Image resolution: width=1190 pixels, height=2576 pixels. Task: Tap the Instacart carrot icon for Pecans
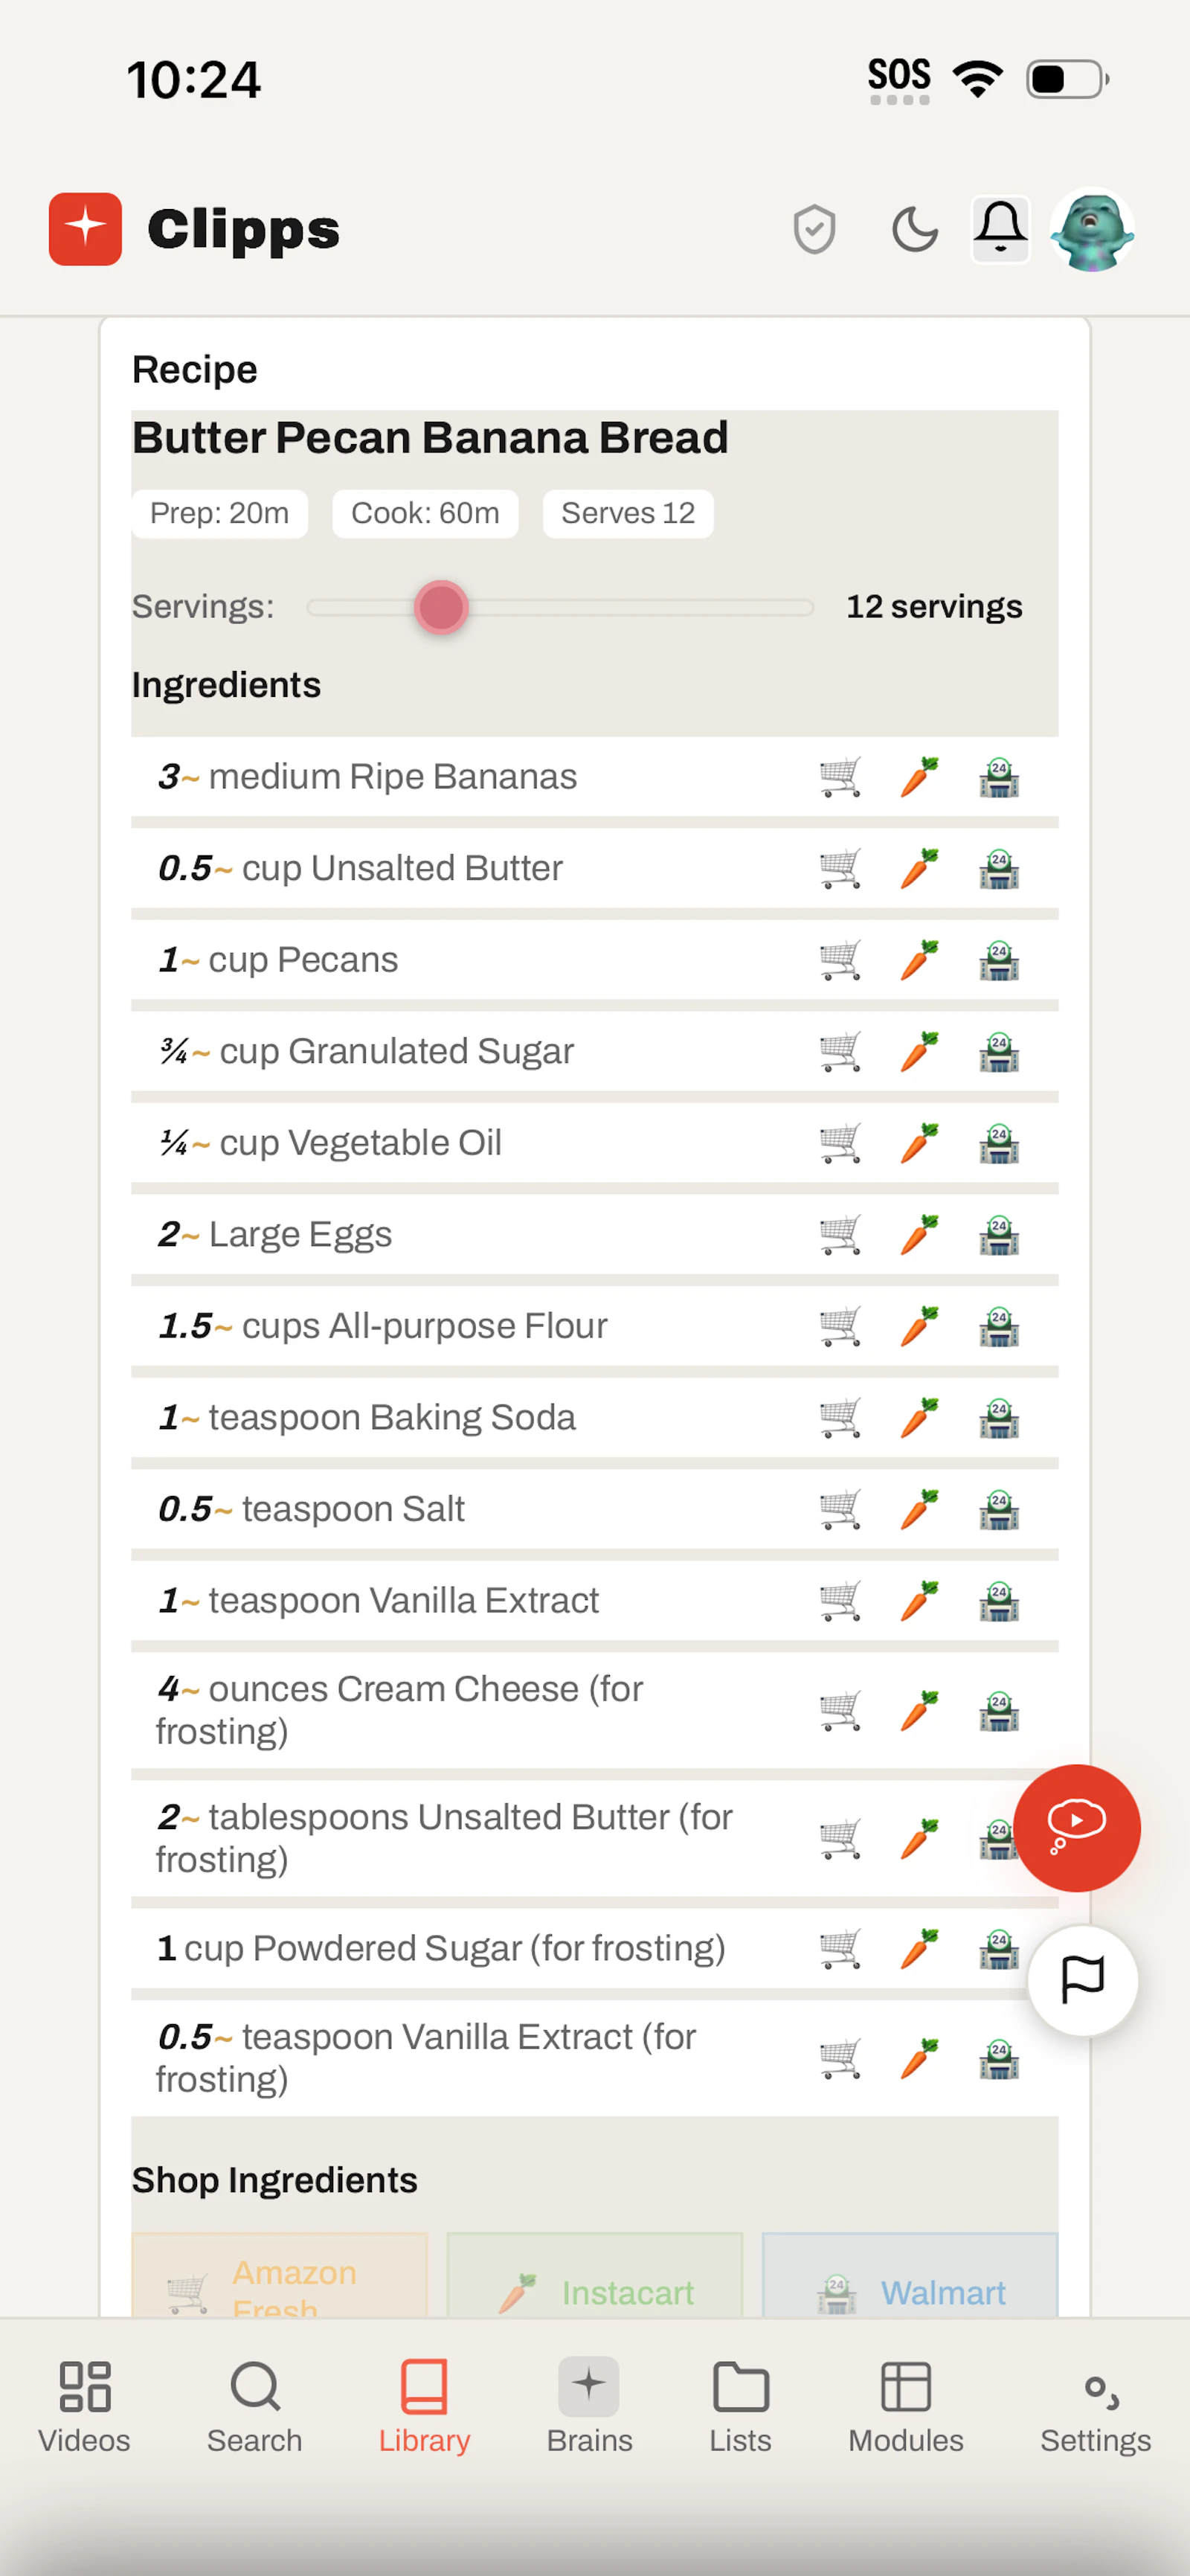[919, 960]
